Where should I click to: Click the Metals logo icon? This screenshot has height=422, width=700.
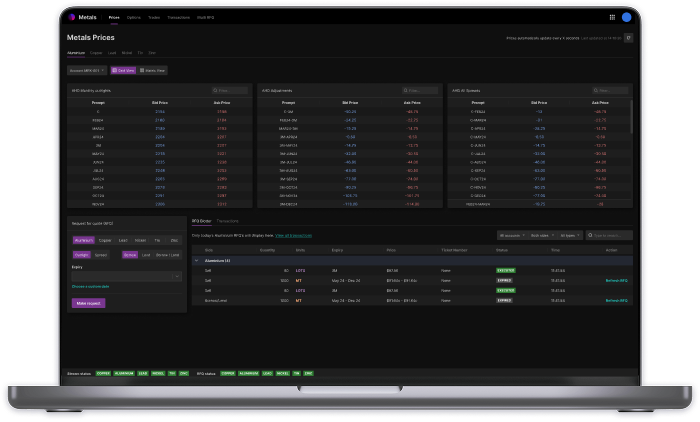coord(71,18)
